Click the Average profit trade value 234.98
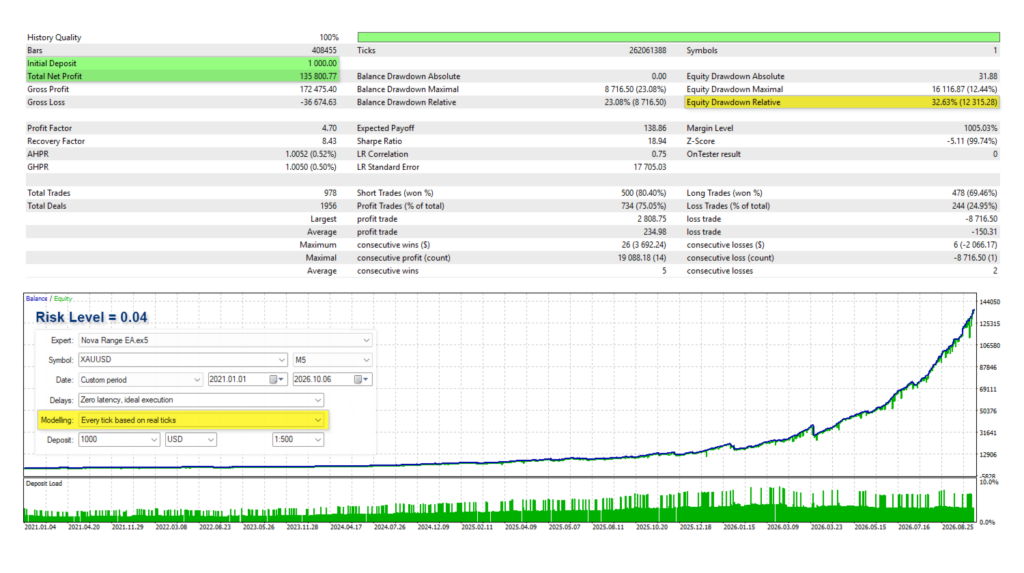Viewport: 1024px width, 573px height. point(655,232)
